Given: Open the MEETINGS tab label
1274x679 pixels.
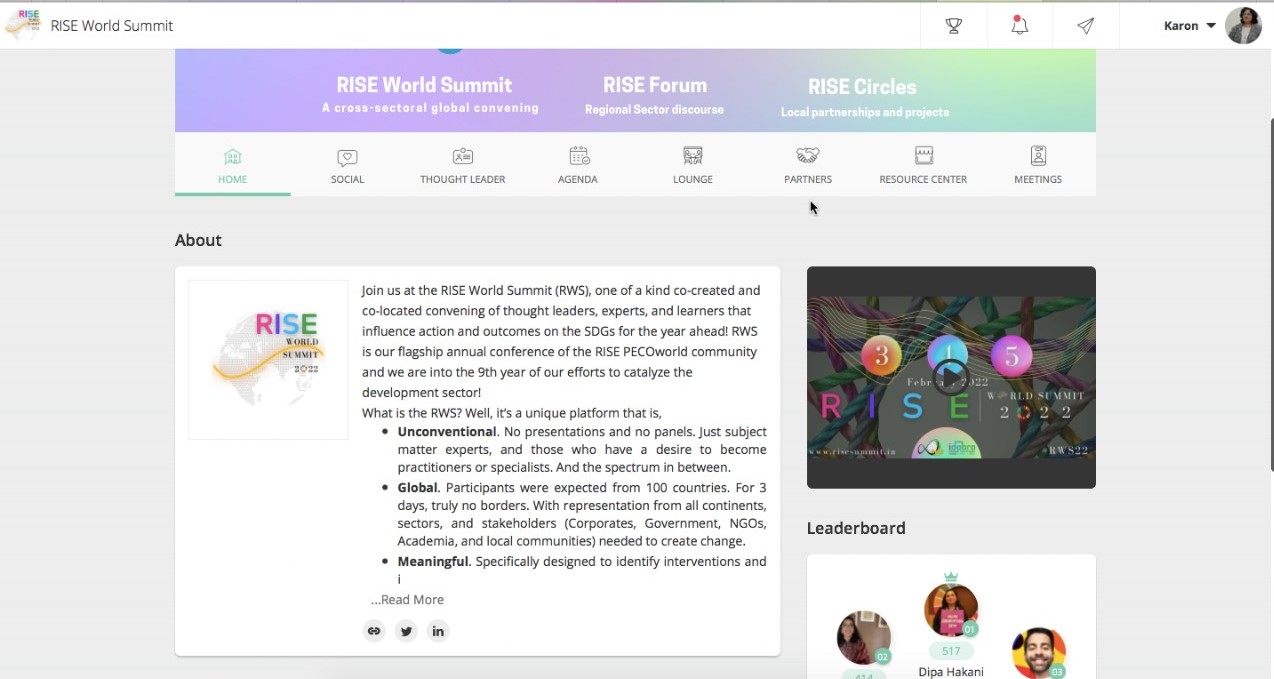Looking at the screenshot, I should point(1038,179).
